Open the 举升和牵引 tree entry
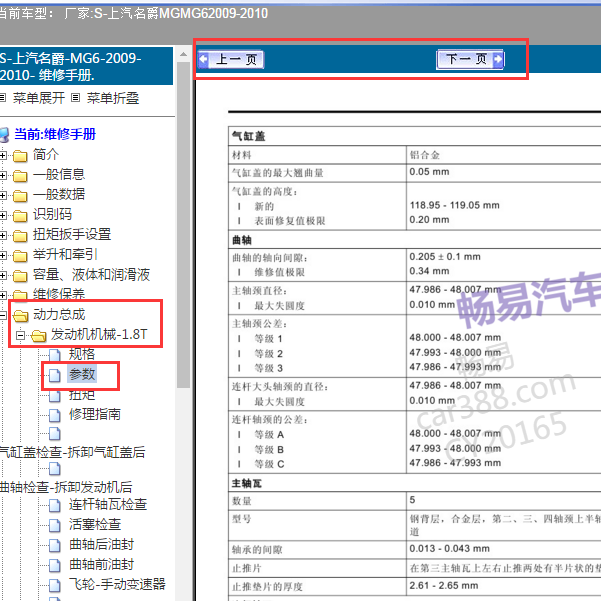The image size is (601, 601). point(65,254)
